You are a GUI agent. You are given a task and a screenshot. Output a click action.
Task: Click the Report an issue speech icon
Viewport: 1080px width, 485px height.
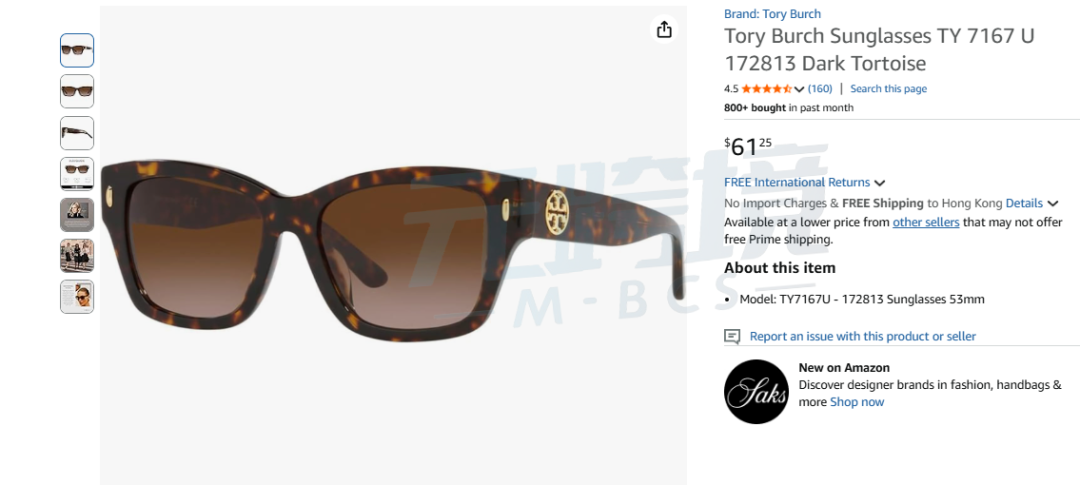click(732, 336)
